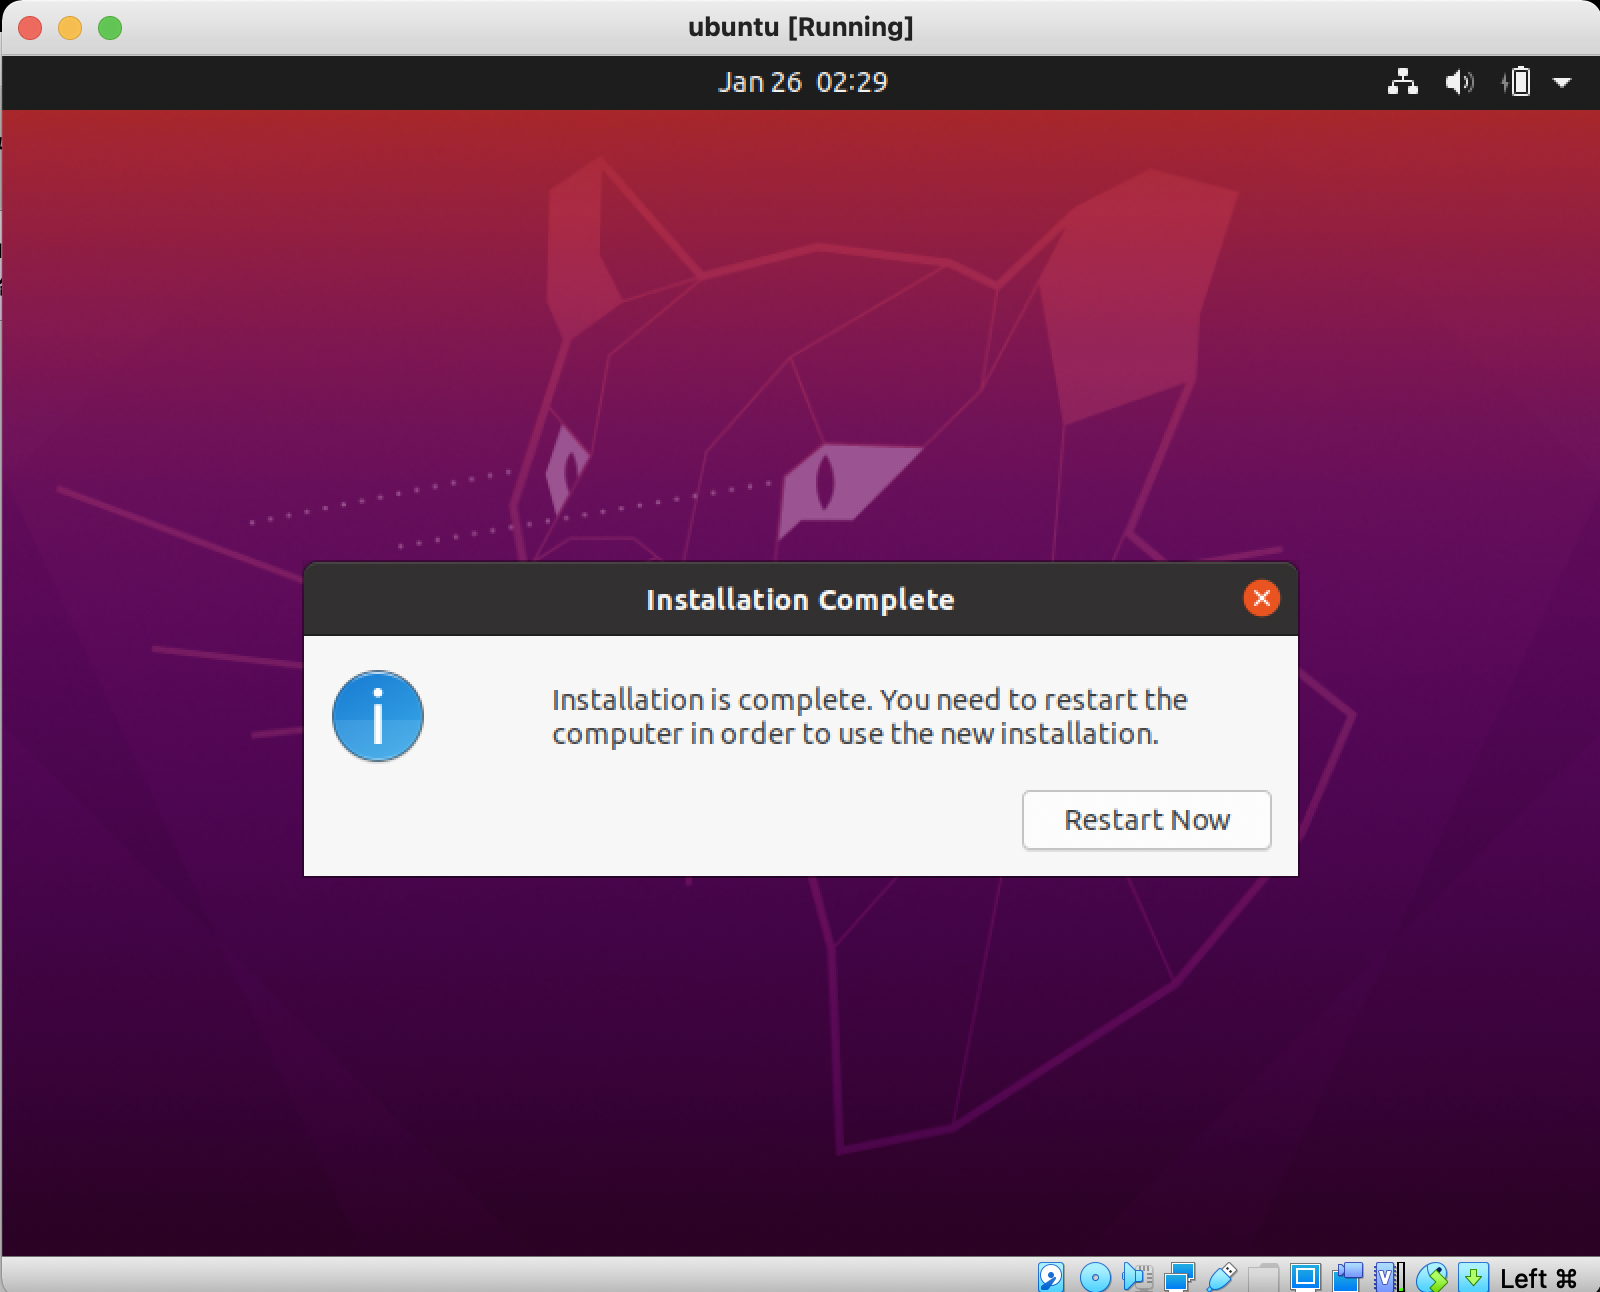Click the battery indicator icon
1600x1292 pixels.
tap(1516, 82)
